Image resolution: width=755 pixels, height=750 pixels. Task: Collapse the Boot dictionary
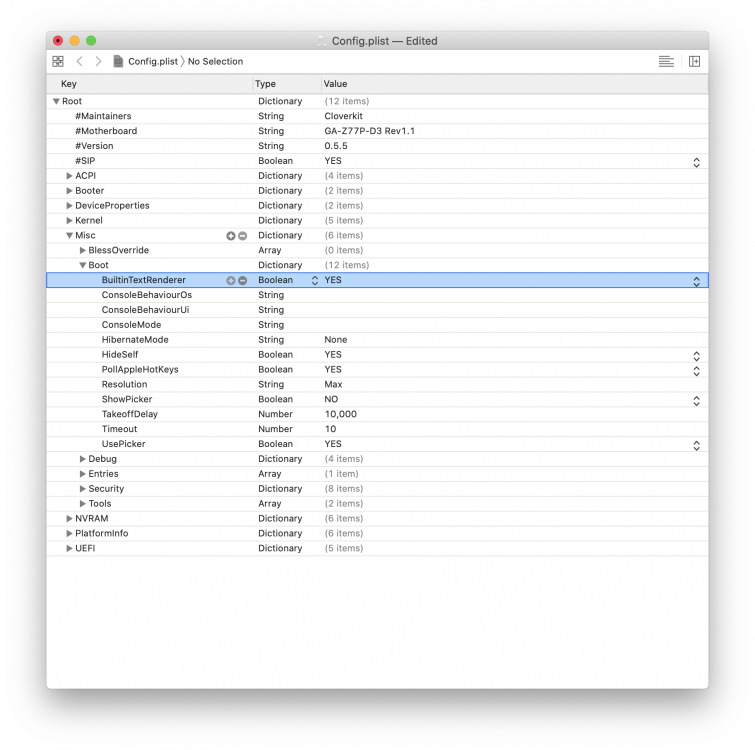tap(83, 266)
